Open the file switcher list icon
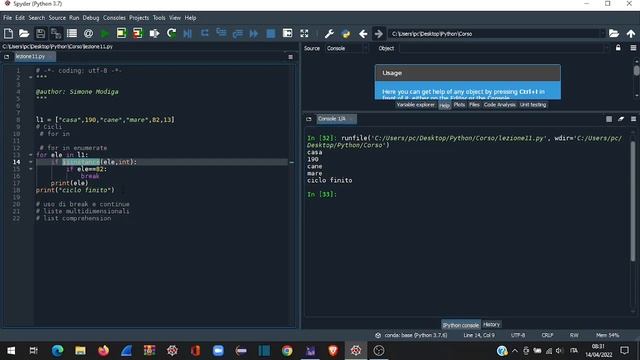Viewport: 640px width, 360px height. [72, 33]
